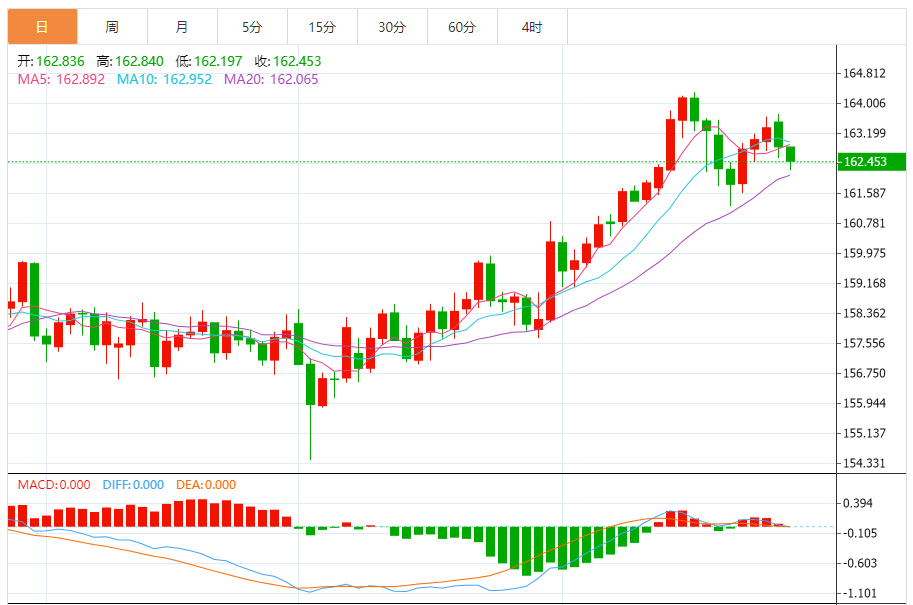Viewport: 913px width, 605px height.
Task: Click the DEA:0.000 indicator label
Action: 206,484
